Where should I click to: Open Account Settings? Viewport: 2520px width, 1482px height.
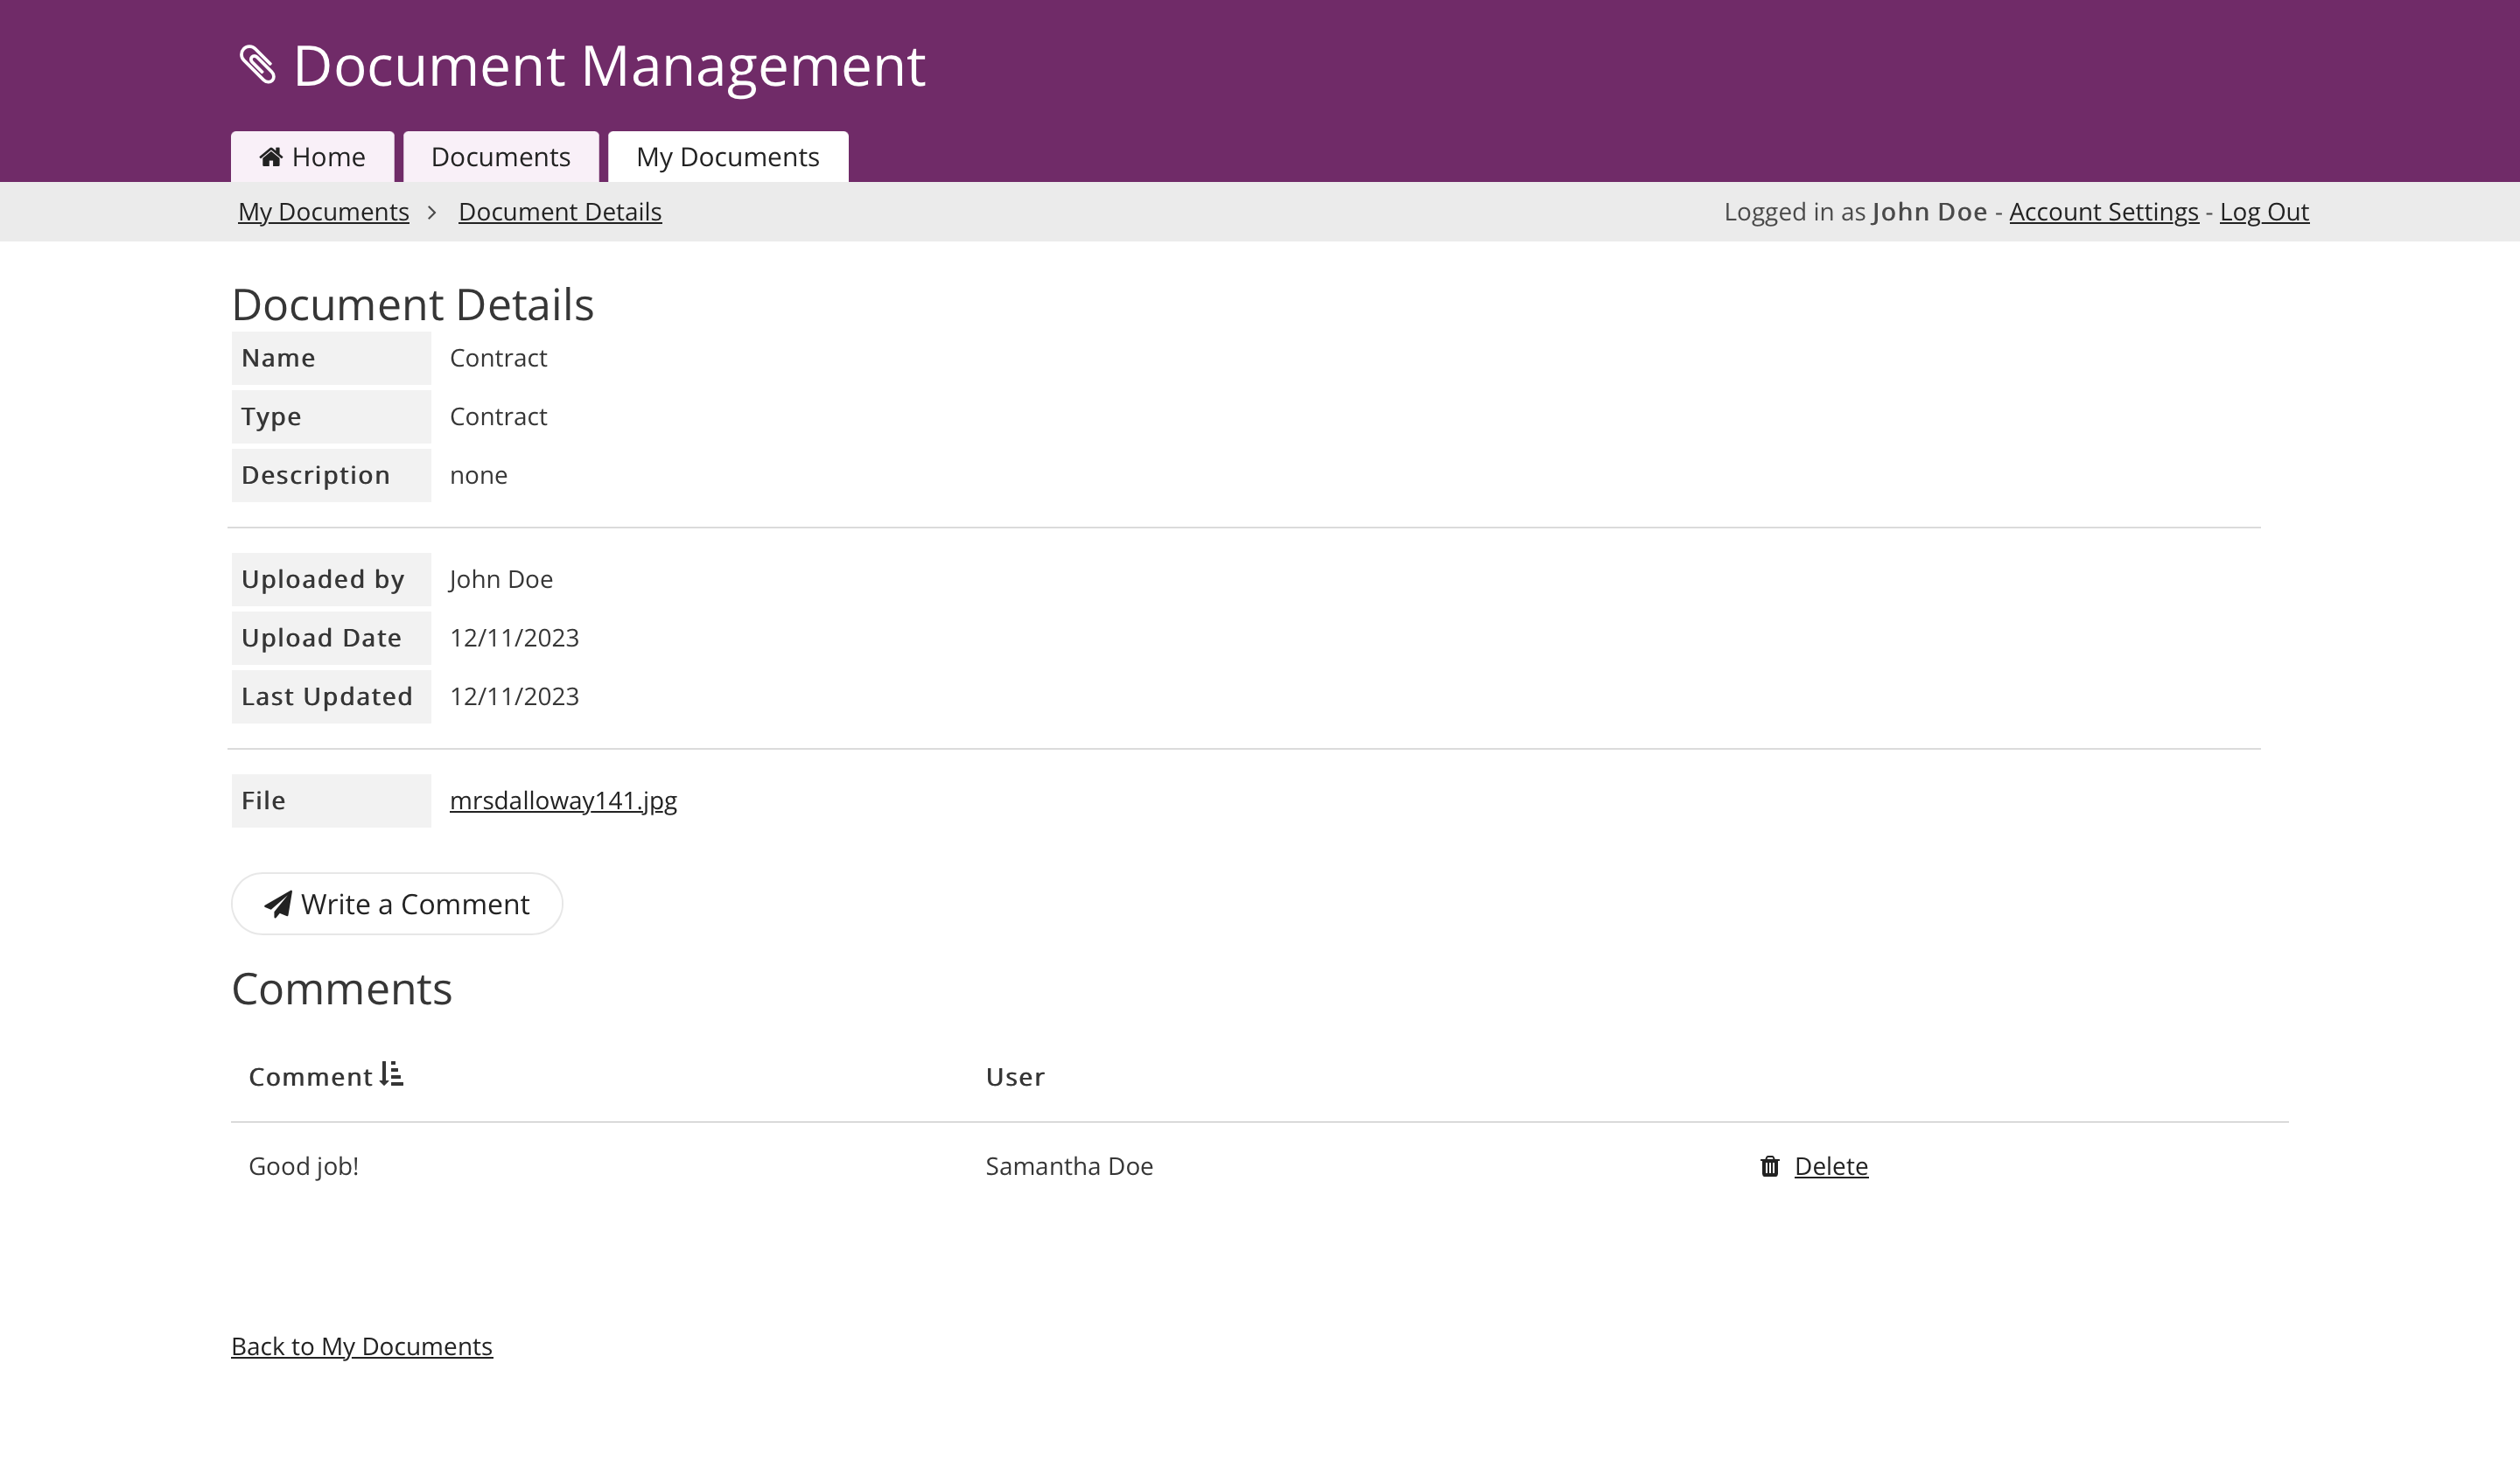(2103, 212)
